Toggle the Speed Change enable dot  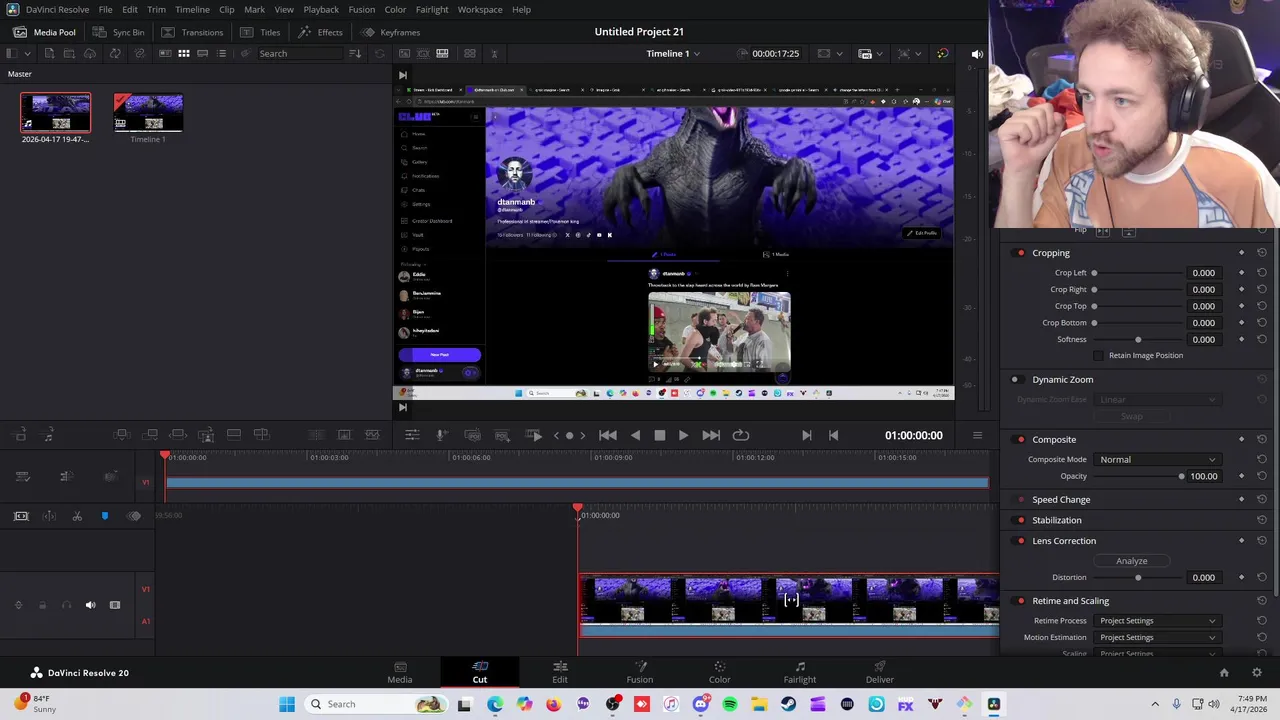(x=1020, y=500)
